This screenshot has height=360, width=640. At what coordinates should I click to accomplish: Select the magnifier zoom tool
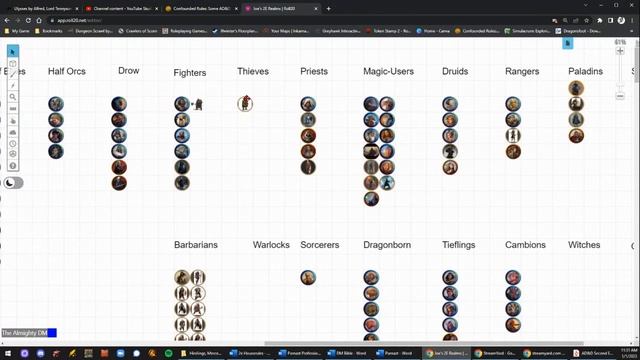click(13, 97)
